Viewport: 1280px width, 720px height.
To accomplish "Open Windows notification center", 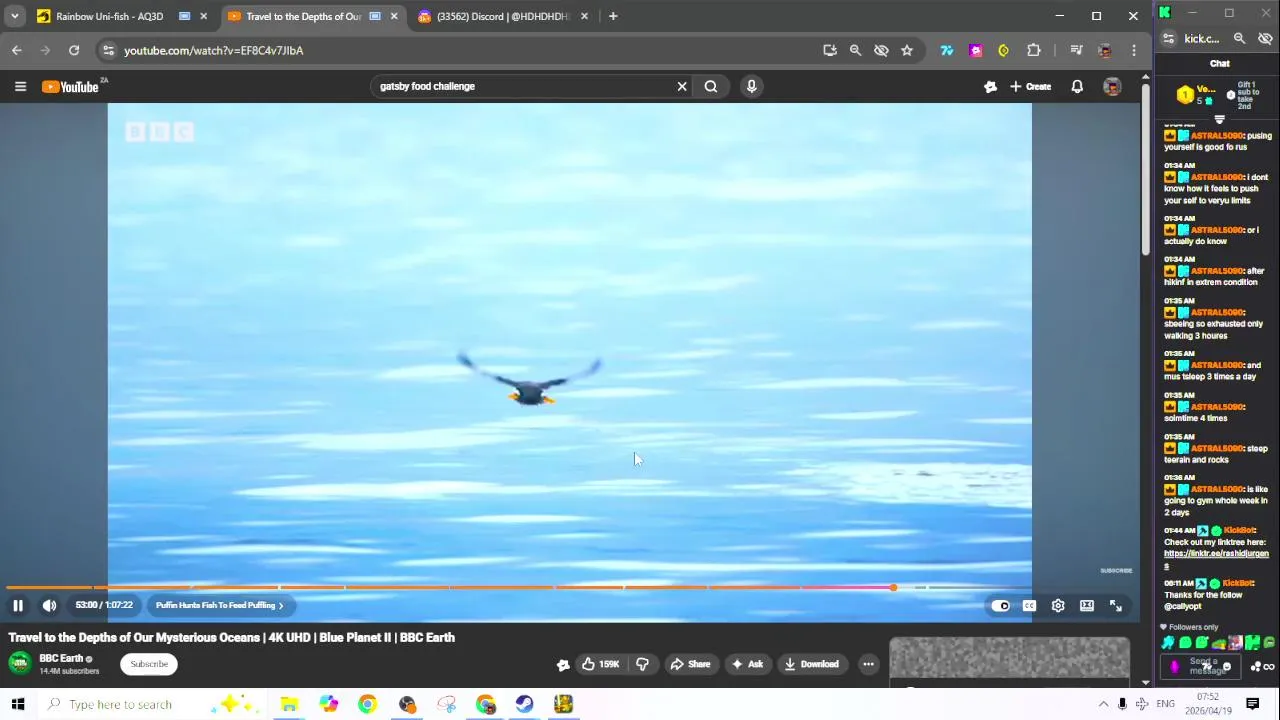I will 1252,704.
